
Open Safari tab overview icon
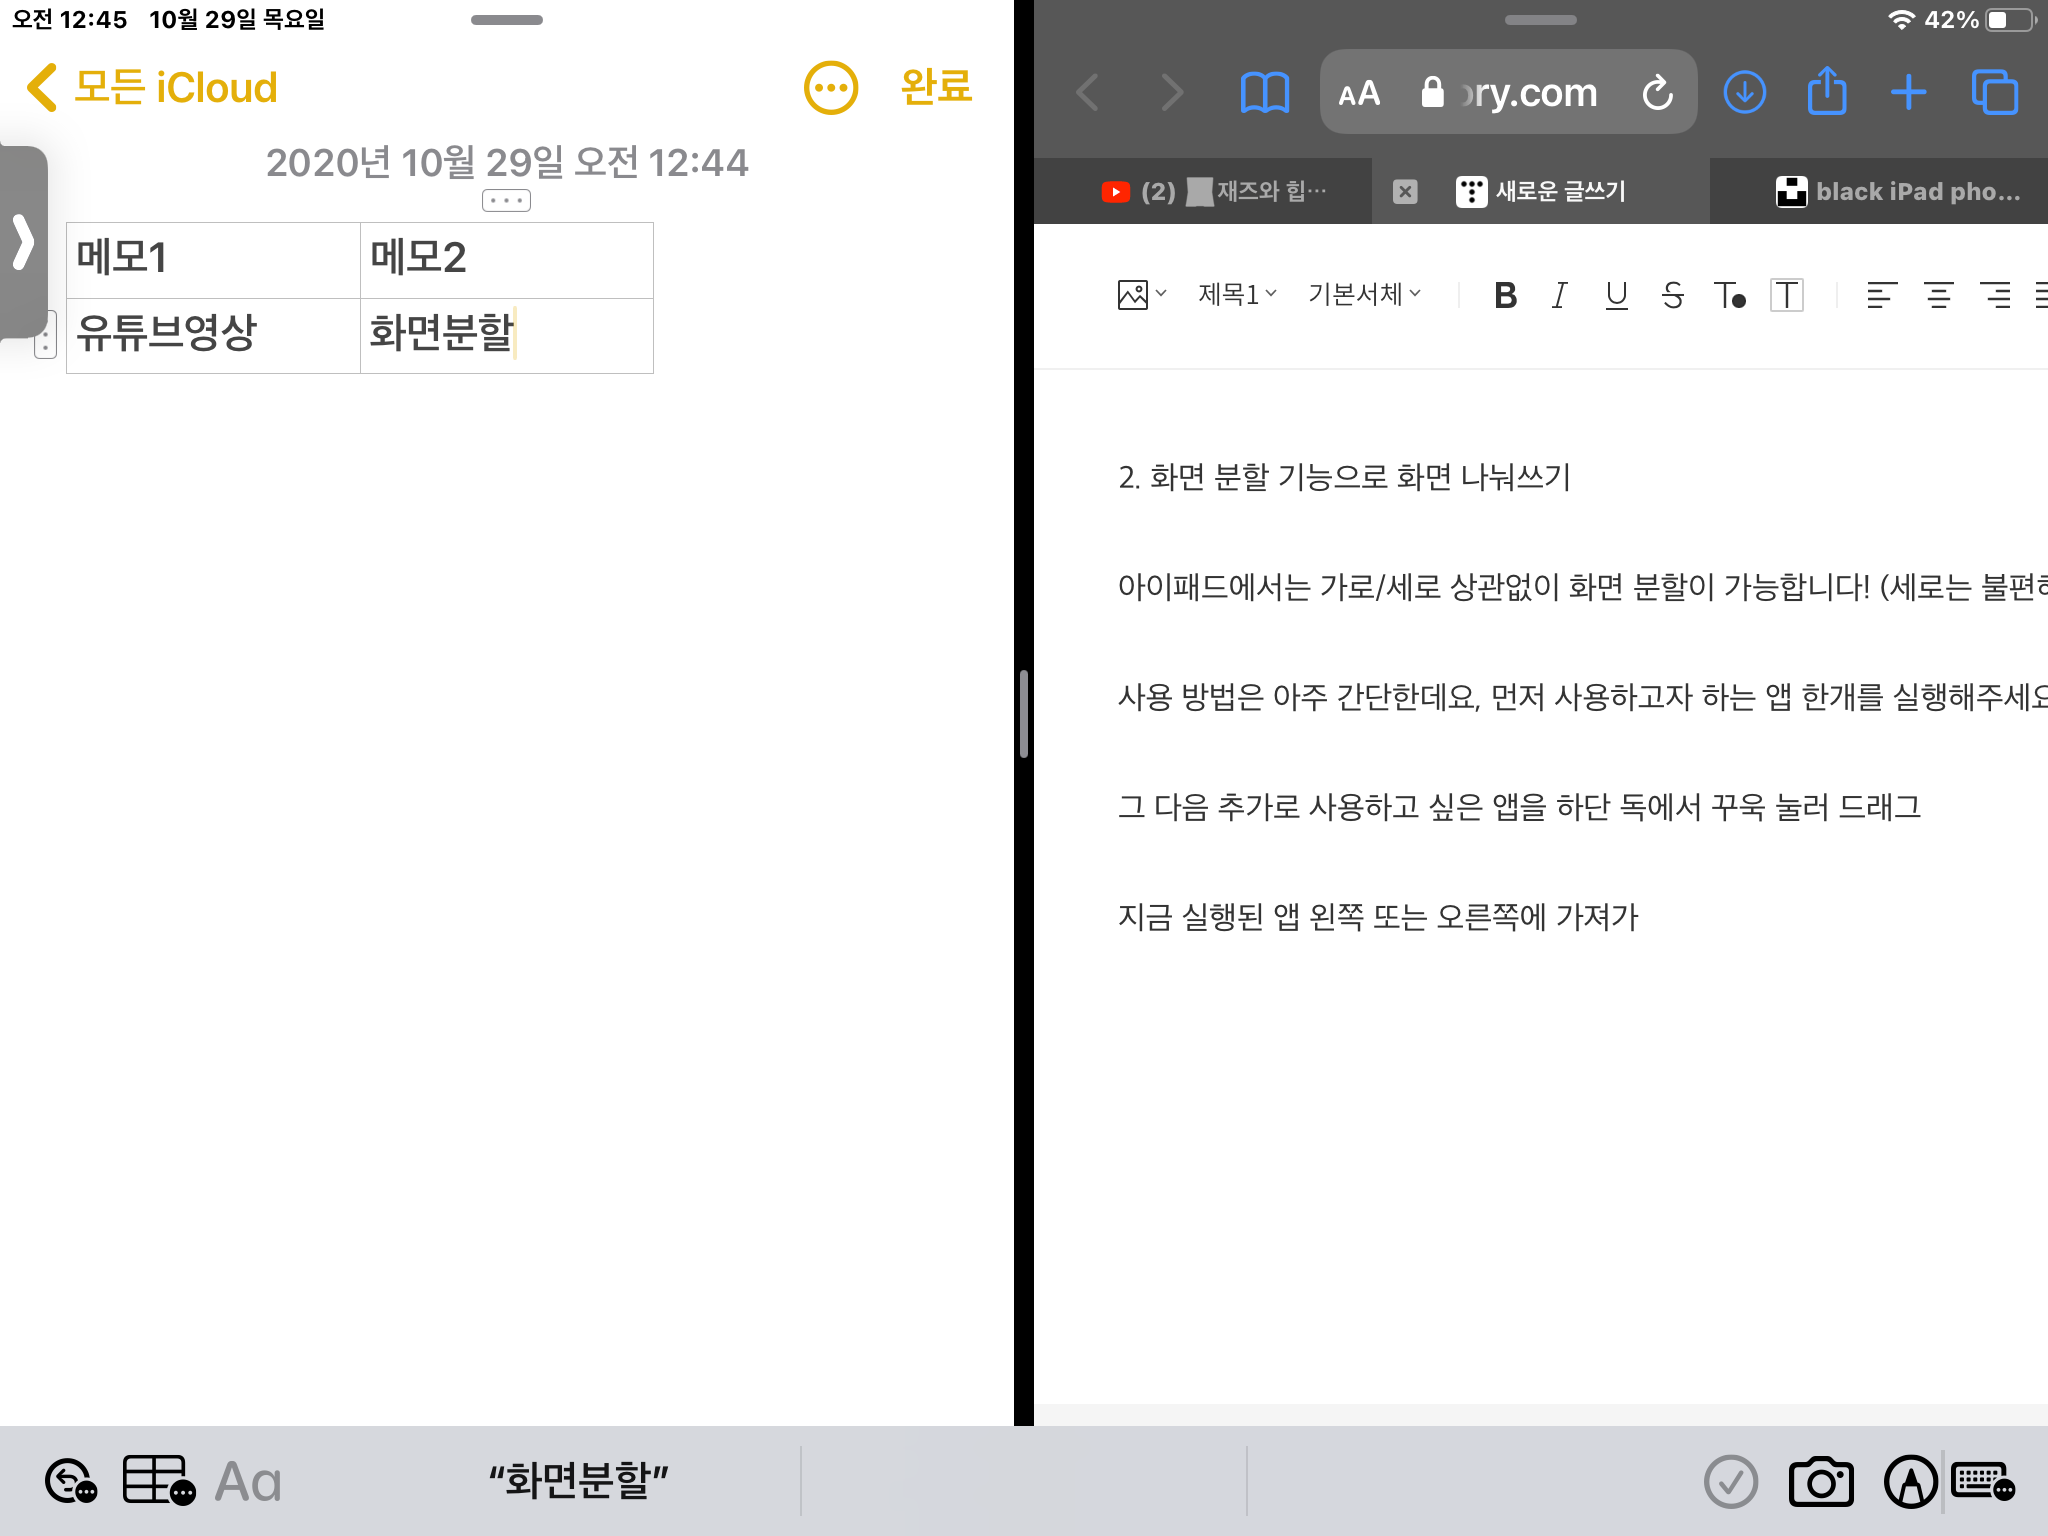click(x=1995, y=93)
